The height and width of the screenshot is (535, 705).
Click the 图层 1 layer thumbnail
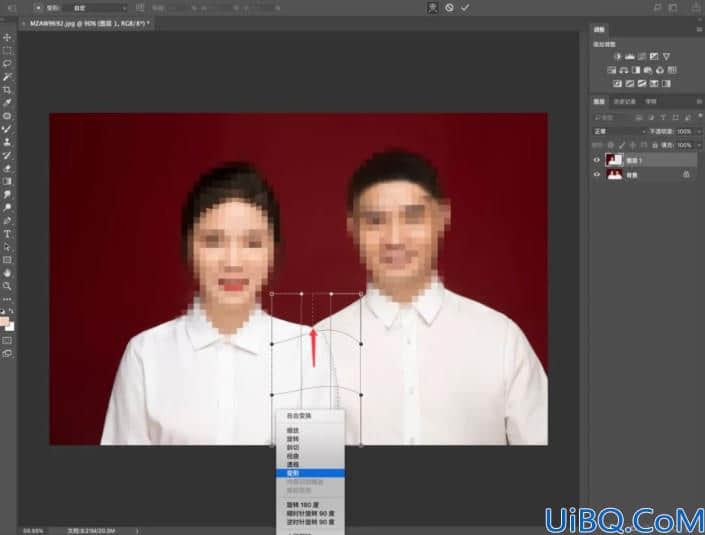(x=614, y=160)
